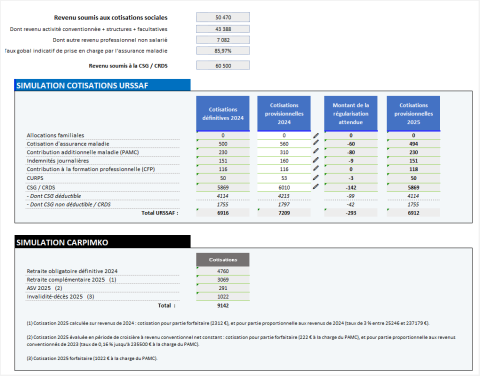
Task: Click the Cotisations définitives 2024 column header
Action: point(223,114)
